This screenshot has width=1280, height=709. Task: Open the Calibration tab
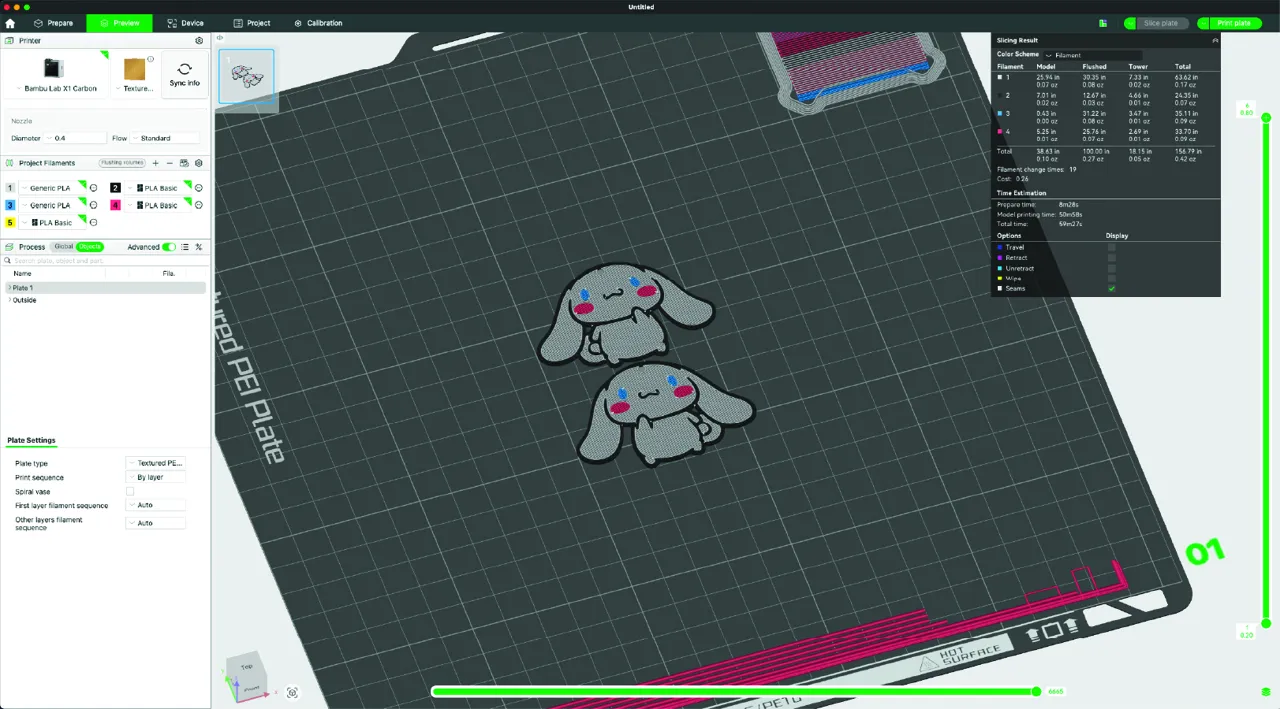tap(318, 23)
